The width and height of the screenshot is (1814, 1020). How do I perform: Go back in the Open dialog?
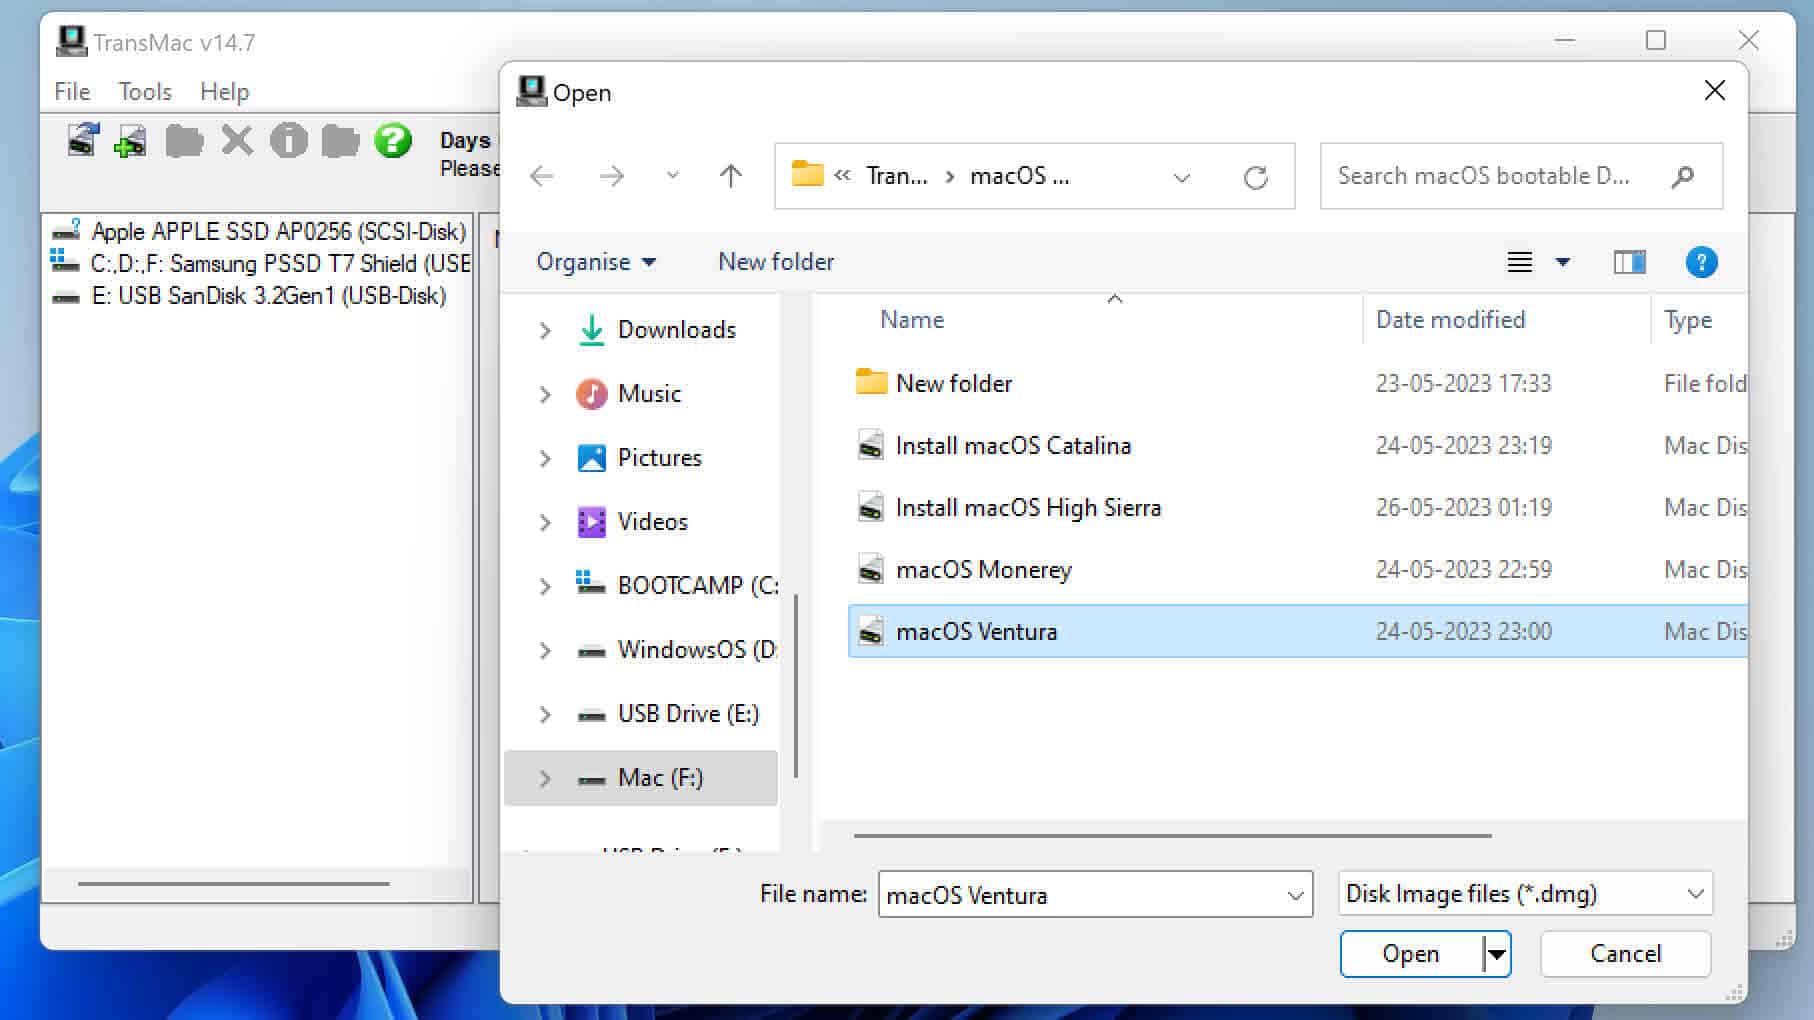click(542, 177)
